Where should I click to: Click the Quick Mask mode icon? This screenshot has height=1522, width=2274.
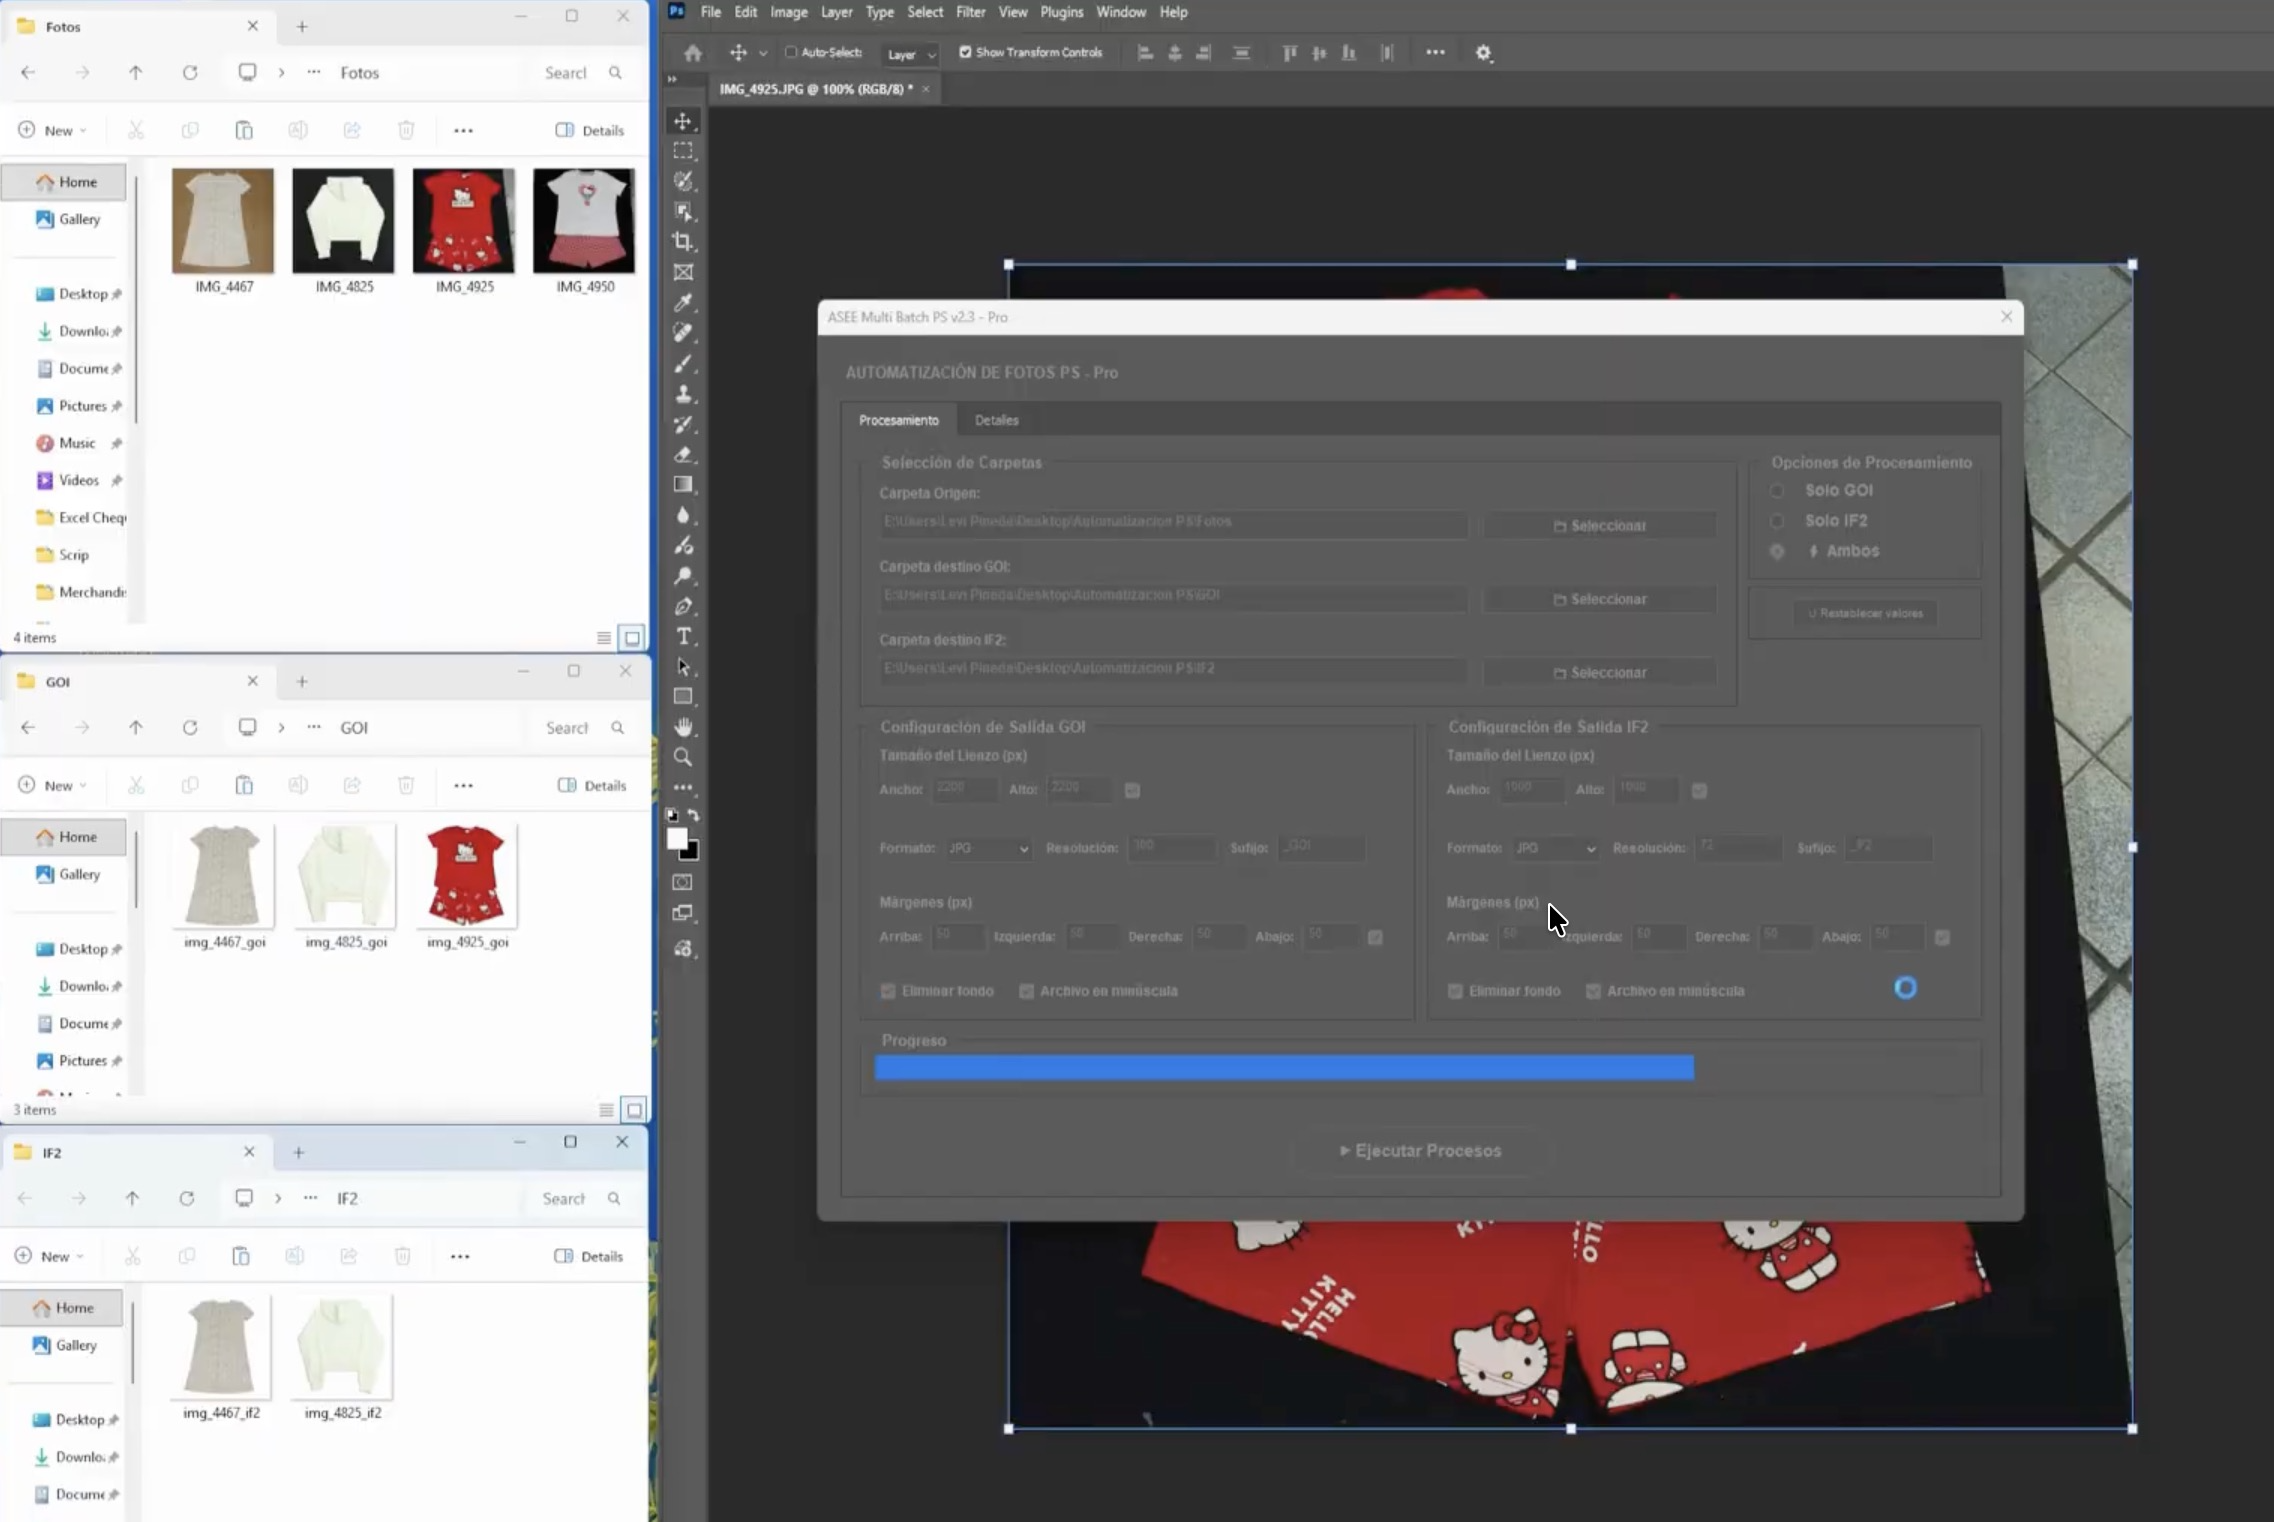tap(683, 882)
